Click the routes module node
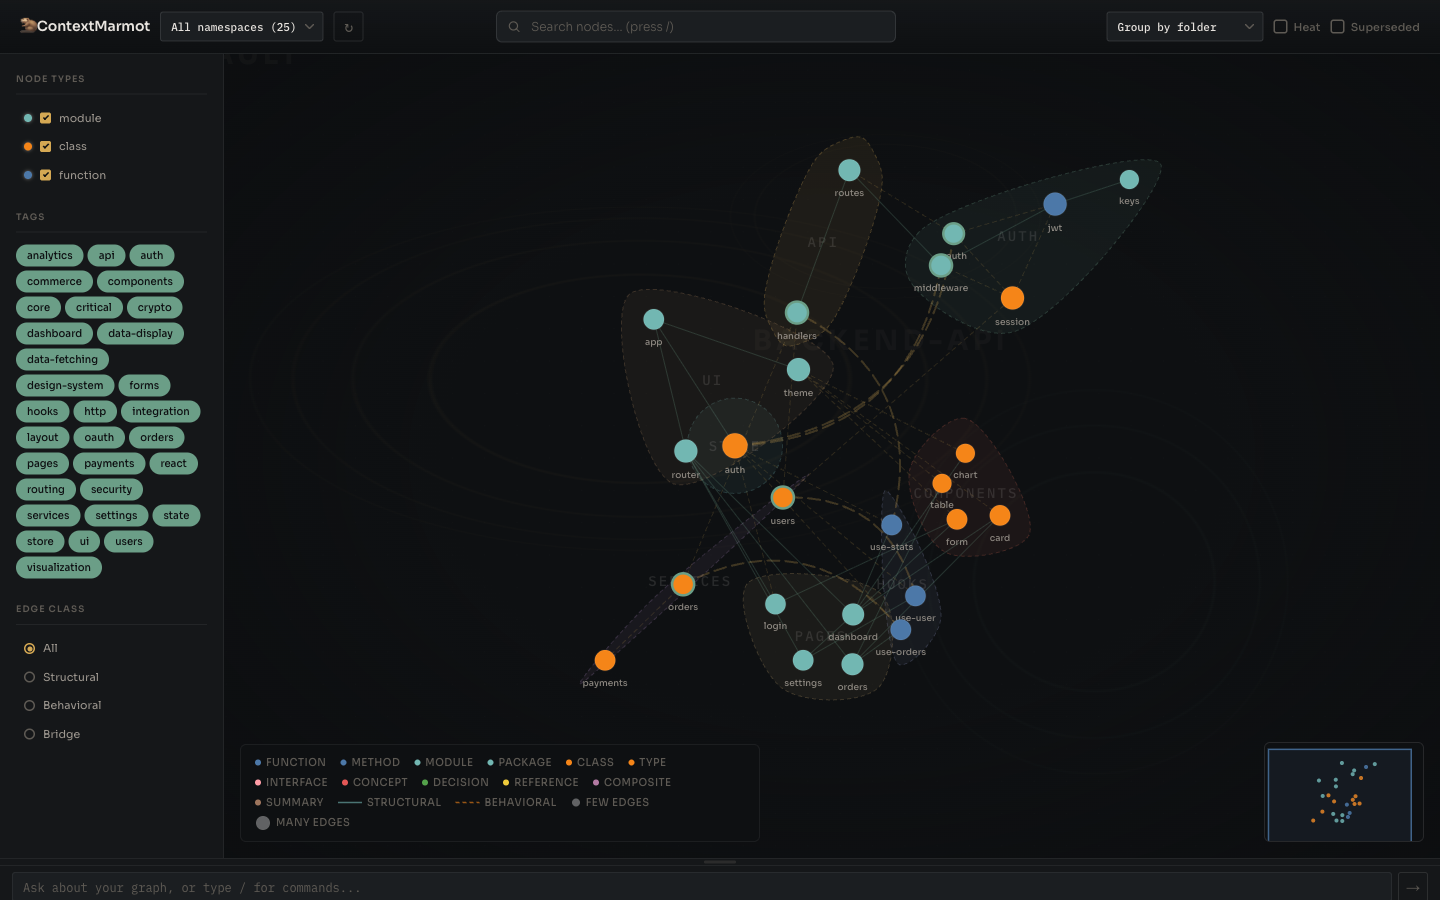Image resolution: width=1440 pixels, height=900 pixels. [x=849, y=170]
